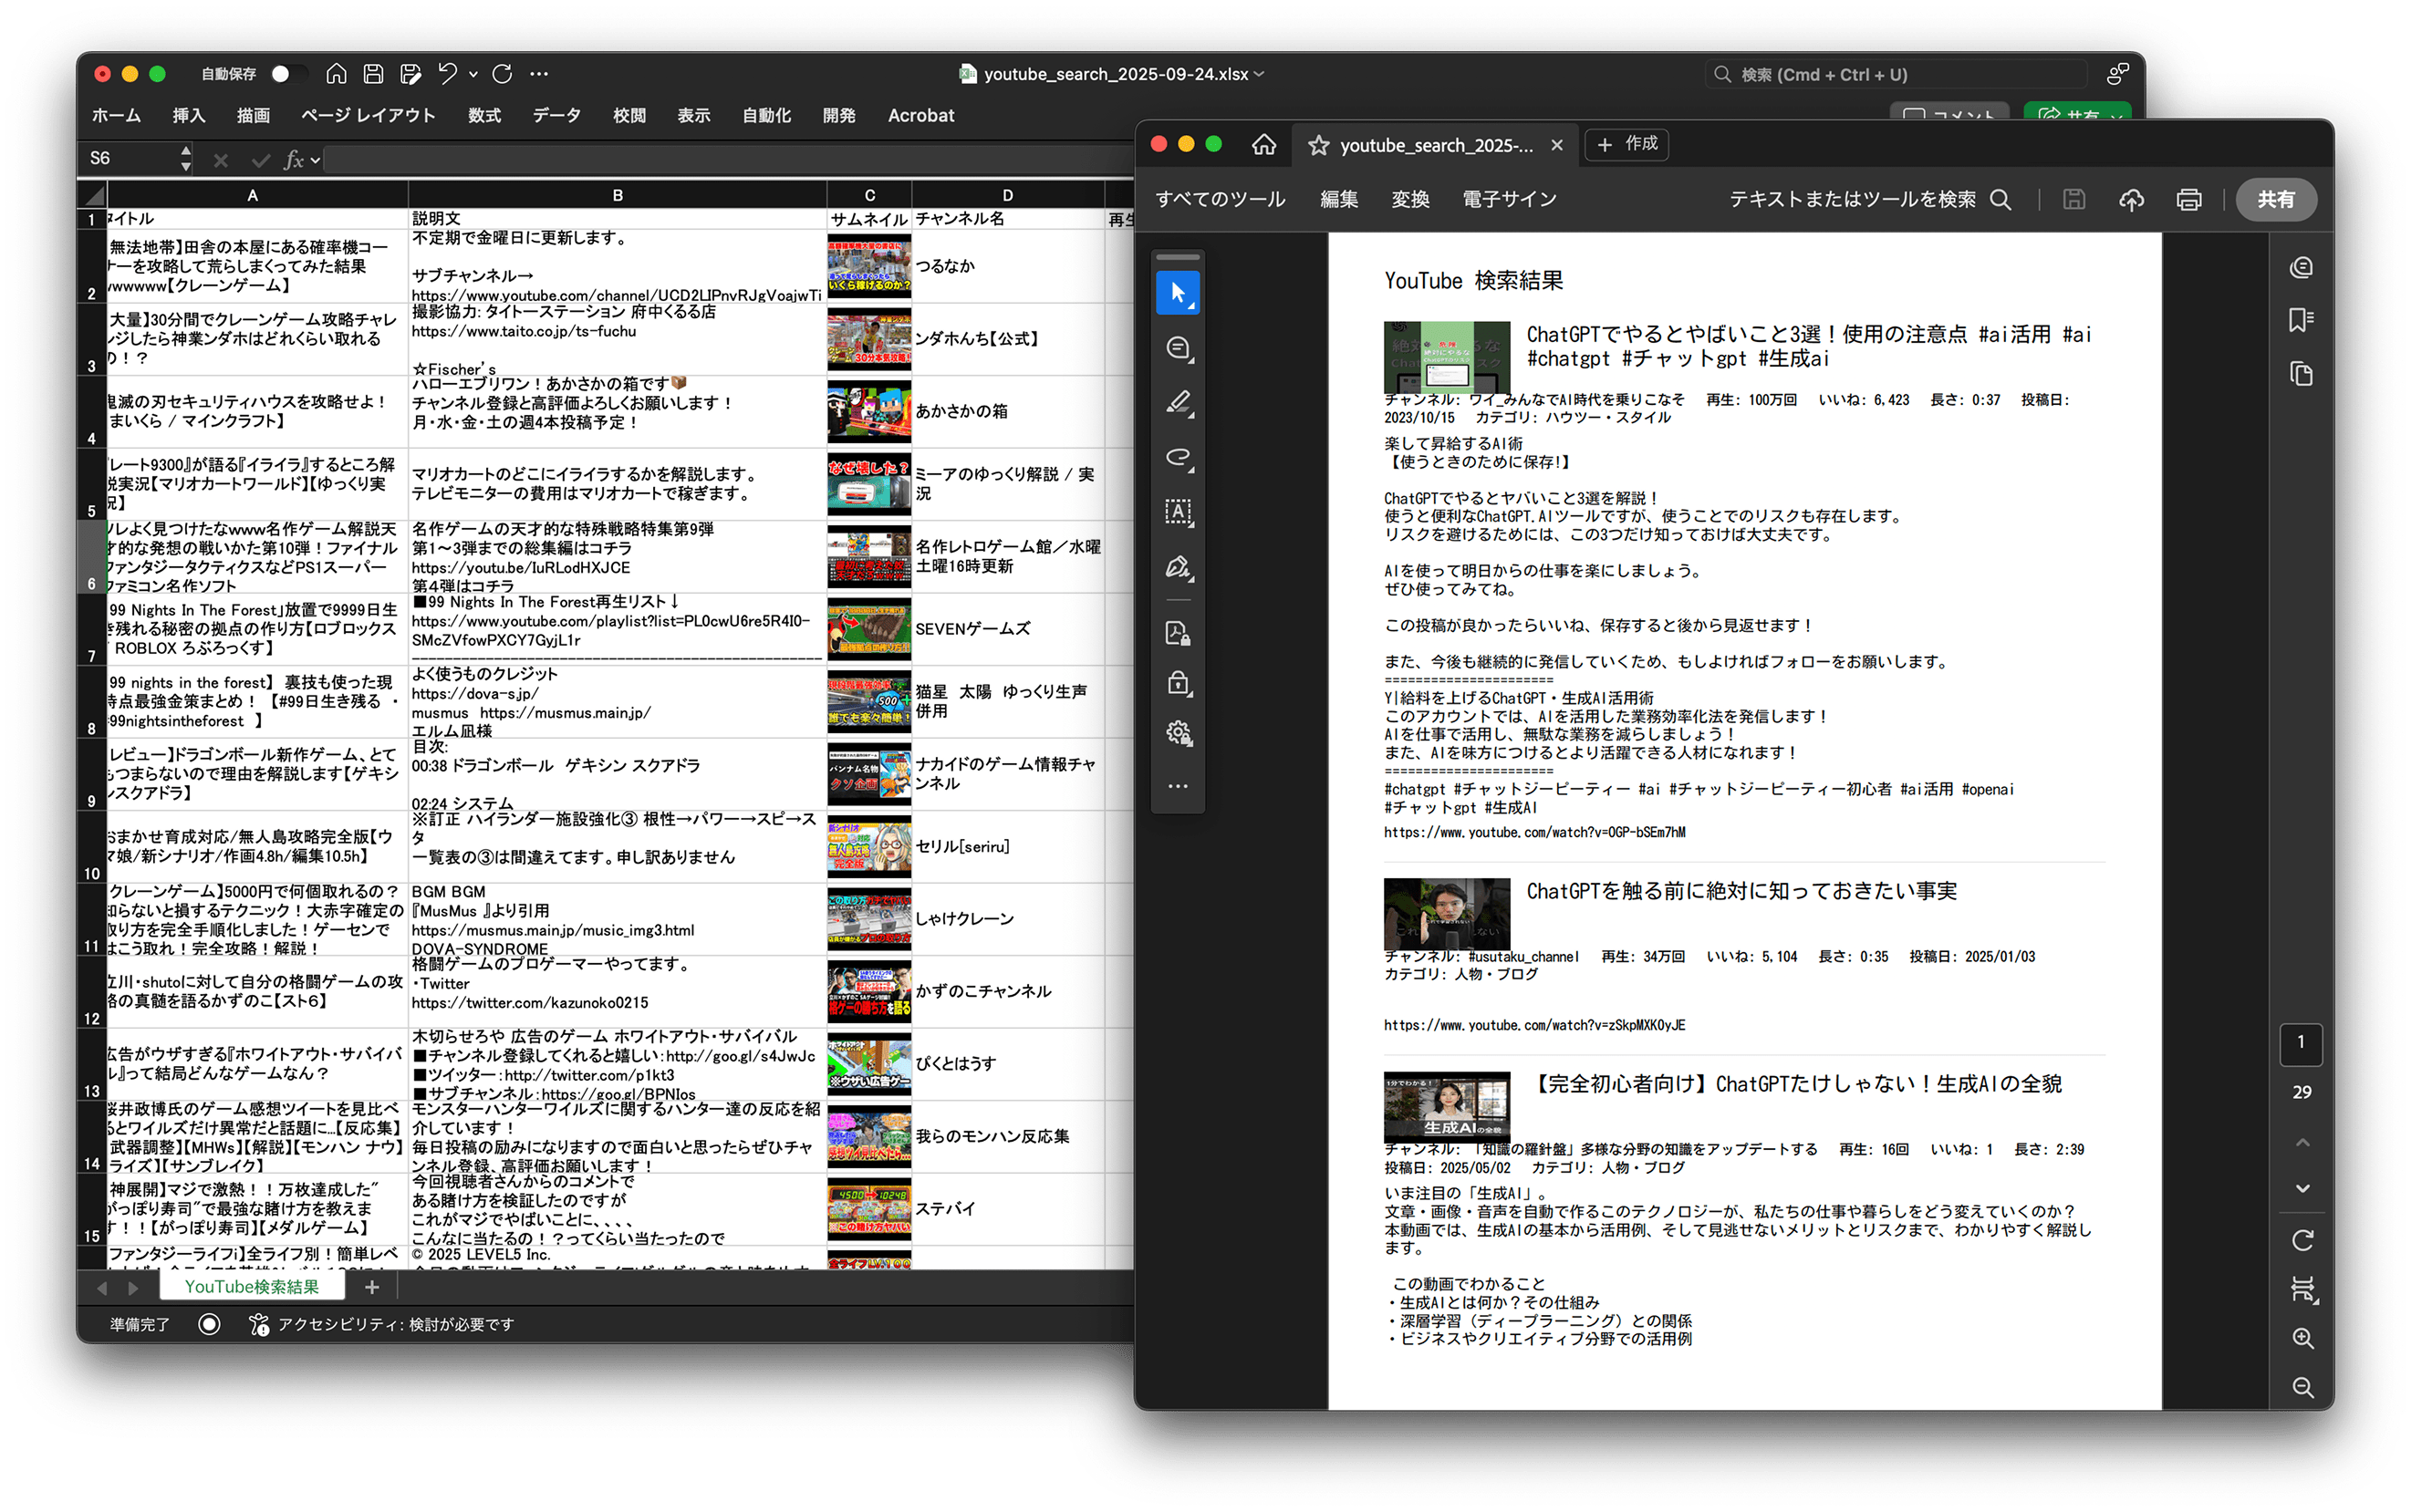Screen dimensions: 2411x1512
Task: Expand the formula bar fx dropdown
Action: (316, 160)
